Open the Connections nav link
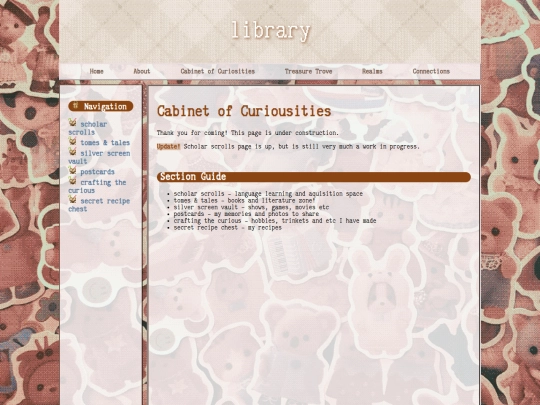The height and width of the screenshot is (405, 540). click(x=431, y=71)
